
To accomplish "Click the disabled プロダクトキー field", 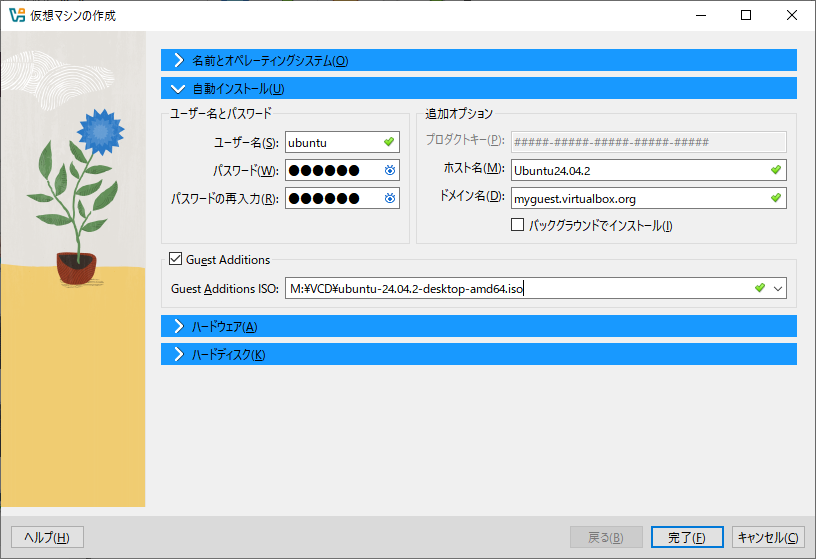I will click(x=648, y=142).
